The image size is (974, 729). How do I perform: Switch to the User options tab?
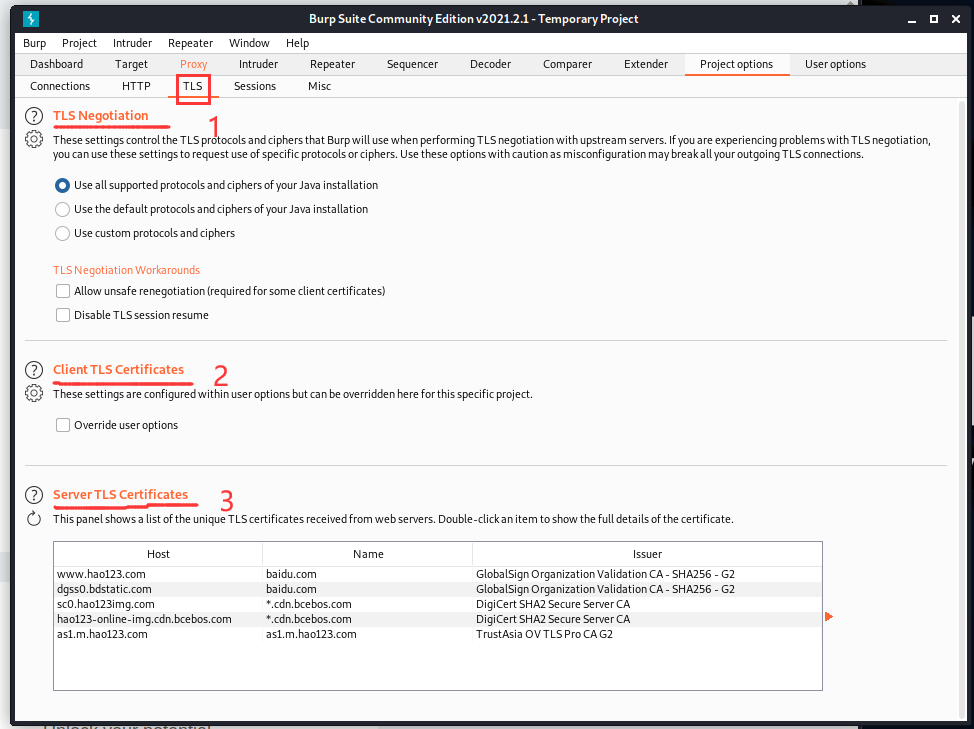tap(835, 64)
